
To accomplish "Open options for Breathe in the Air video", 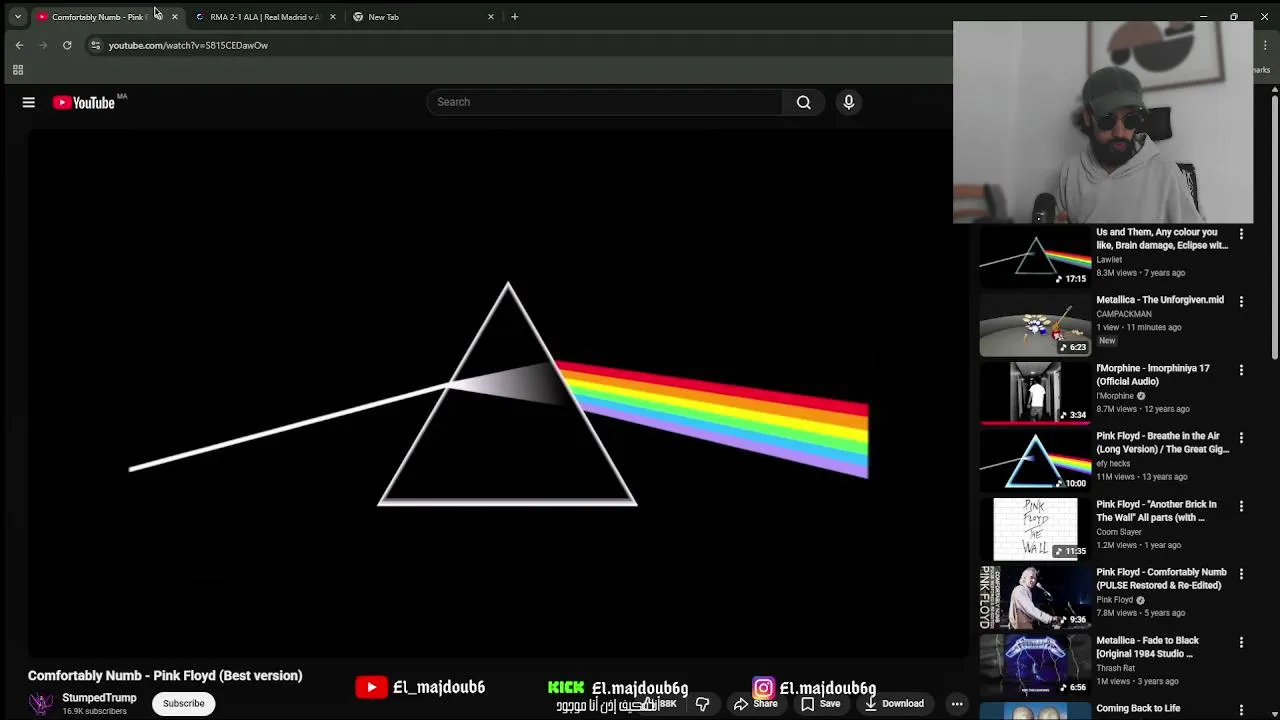I will (1241, 438).
